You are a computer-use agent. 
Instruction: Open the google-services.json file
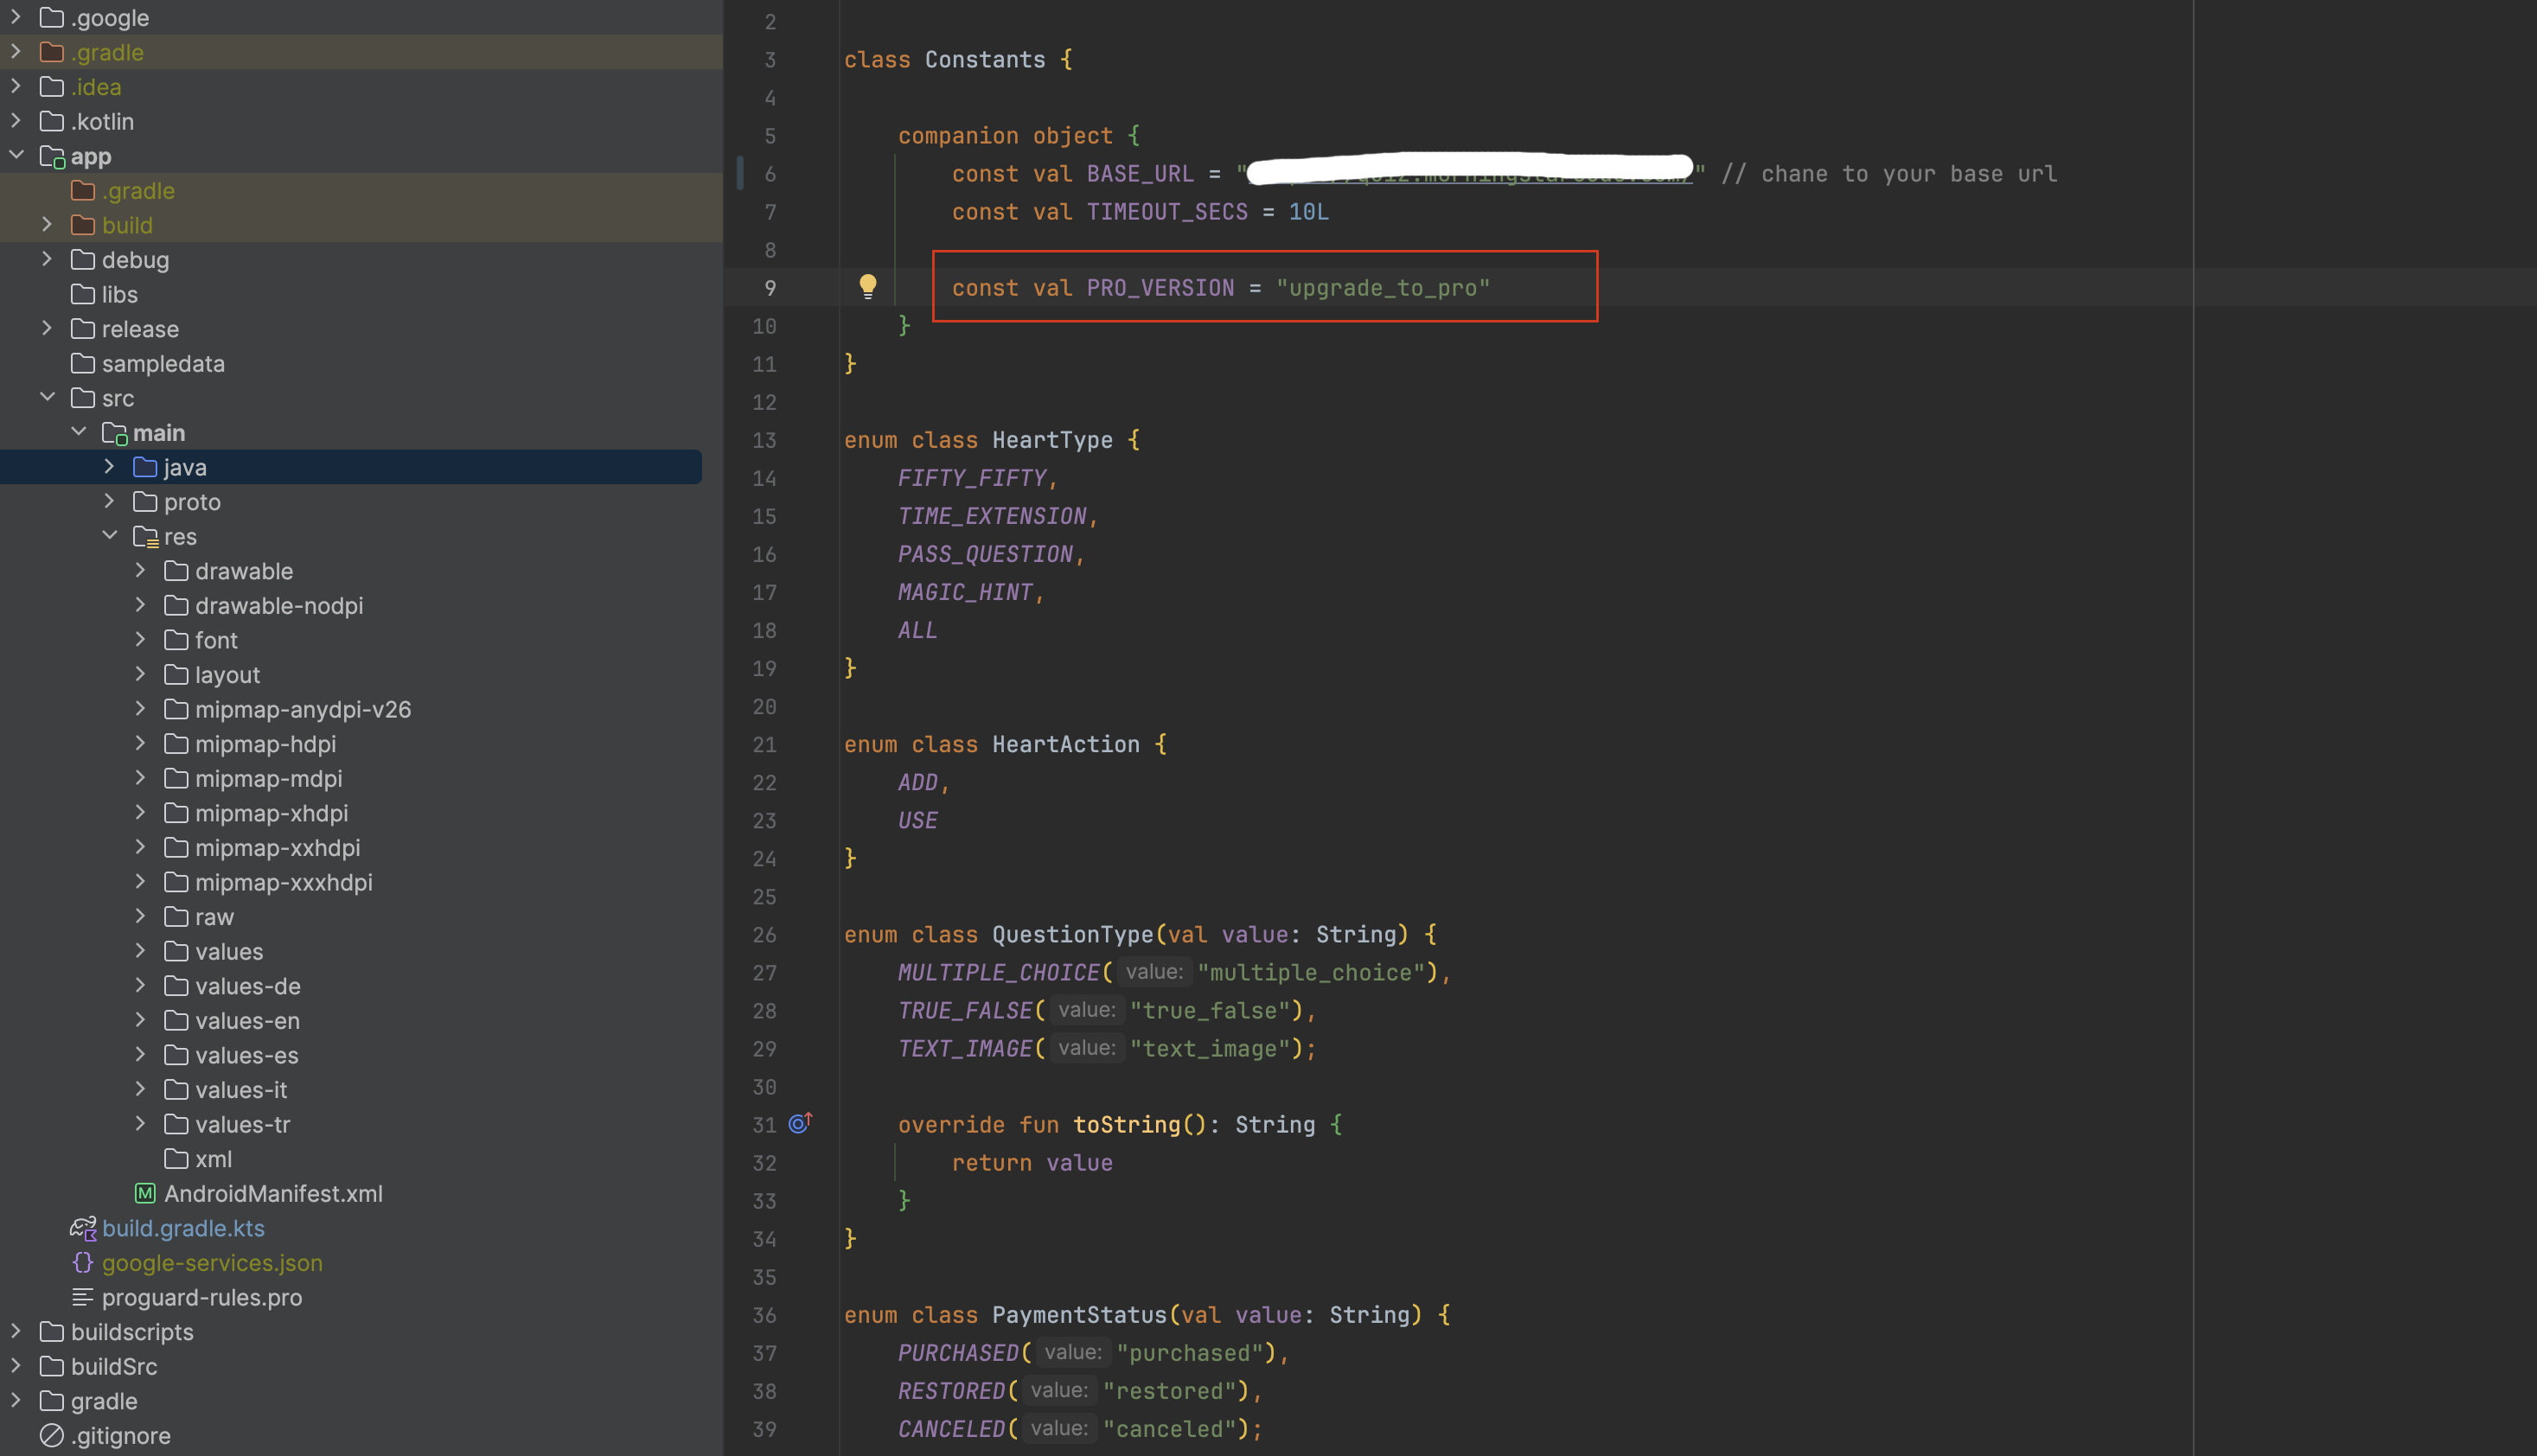[212, 1262]
